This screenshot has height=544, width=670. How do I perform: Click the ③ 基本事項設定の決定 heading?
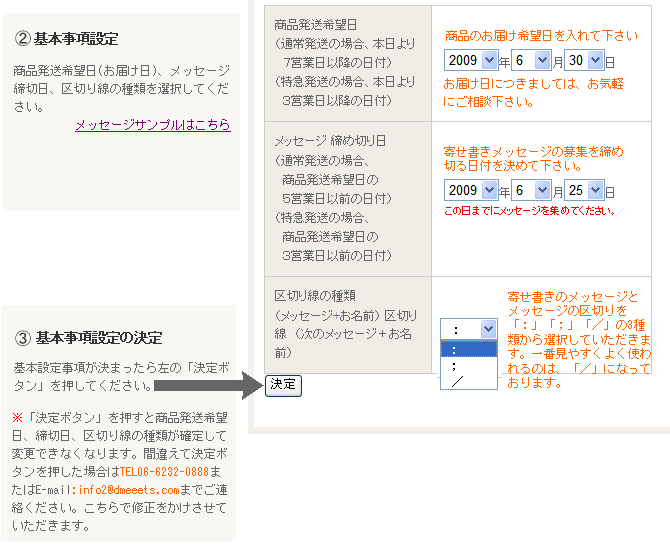pyautogui.click(x=88, y=337)
